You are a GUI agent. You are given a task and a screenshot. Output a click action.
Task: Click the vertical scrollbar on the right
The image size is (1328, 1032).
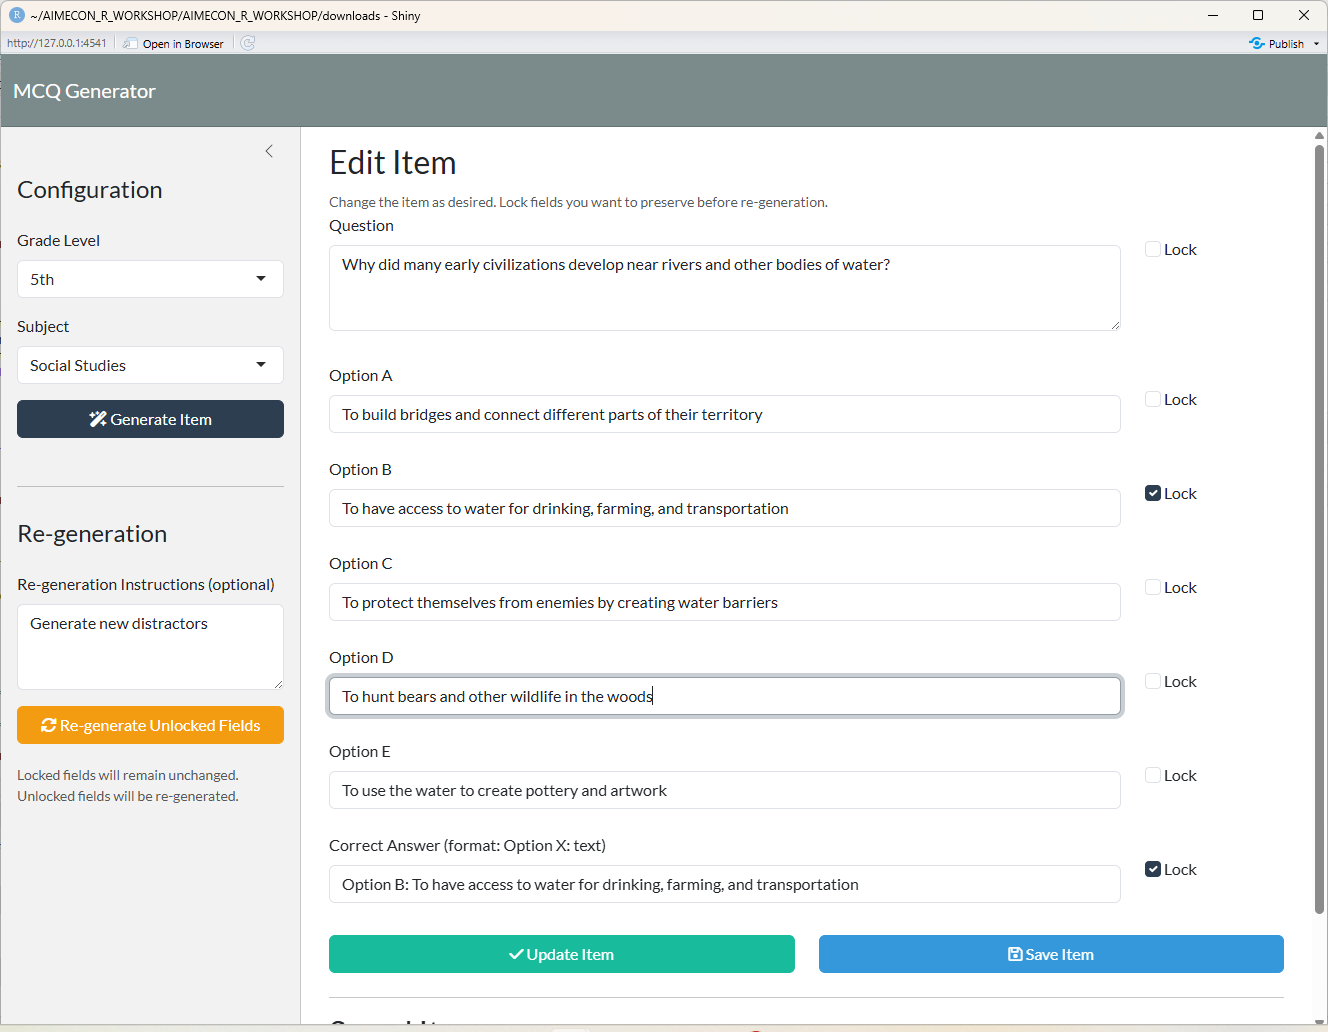1319,528
